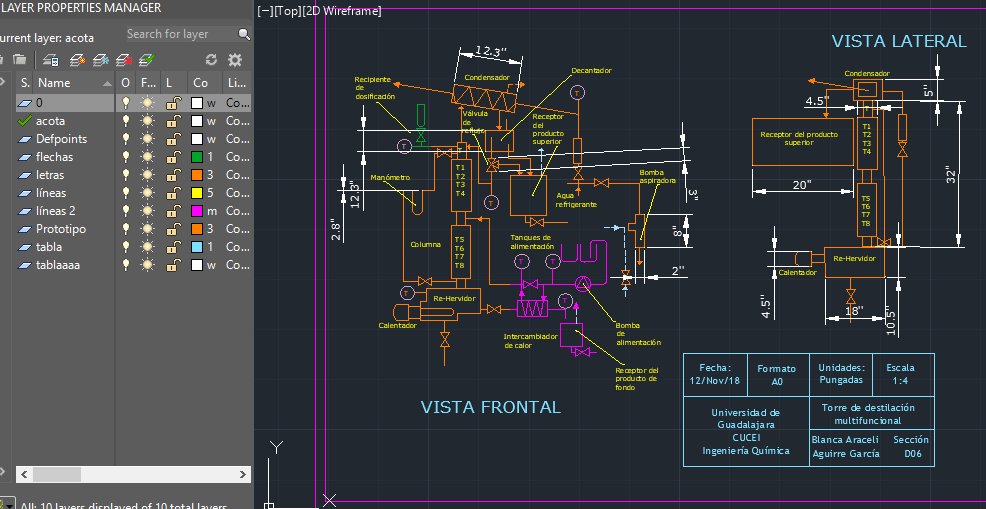Select the Fecha: 12/Nov/18 cell
The width and height of the screenshot is (986, 509).
[715, 374]
